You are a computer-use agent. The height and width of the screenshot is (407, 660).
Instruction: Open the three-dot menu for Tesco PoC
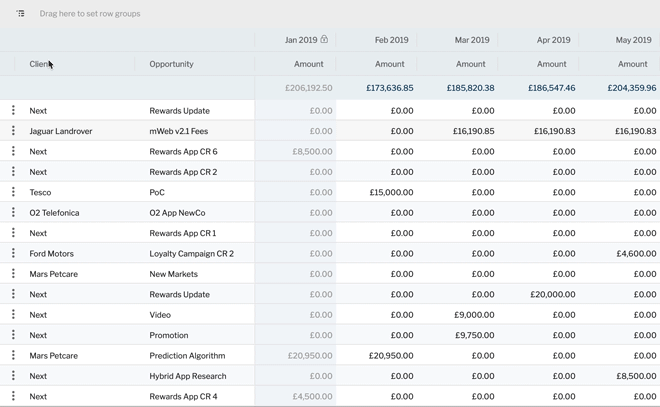[x=13, y=192]
